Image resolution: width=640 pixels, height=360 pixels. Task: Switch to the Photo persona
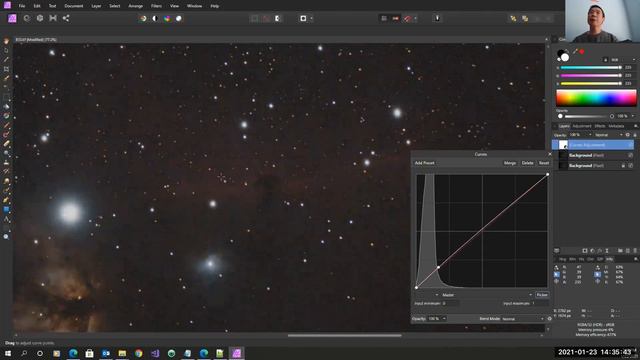click(12, 18)
